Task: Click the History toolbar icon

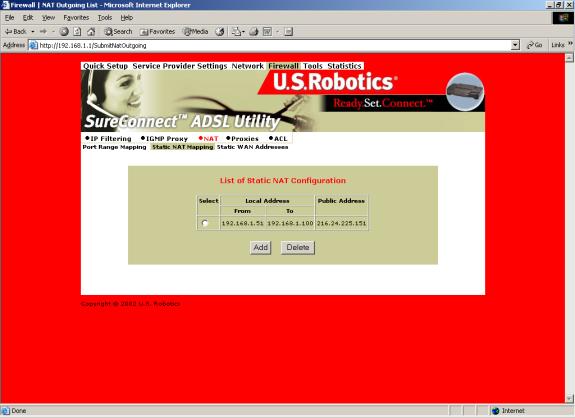Action: coord(220,32)
